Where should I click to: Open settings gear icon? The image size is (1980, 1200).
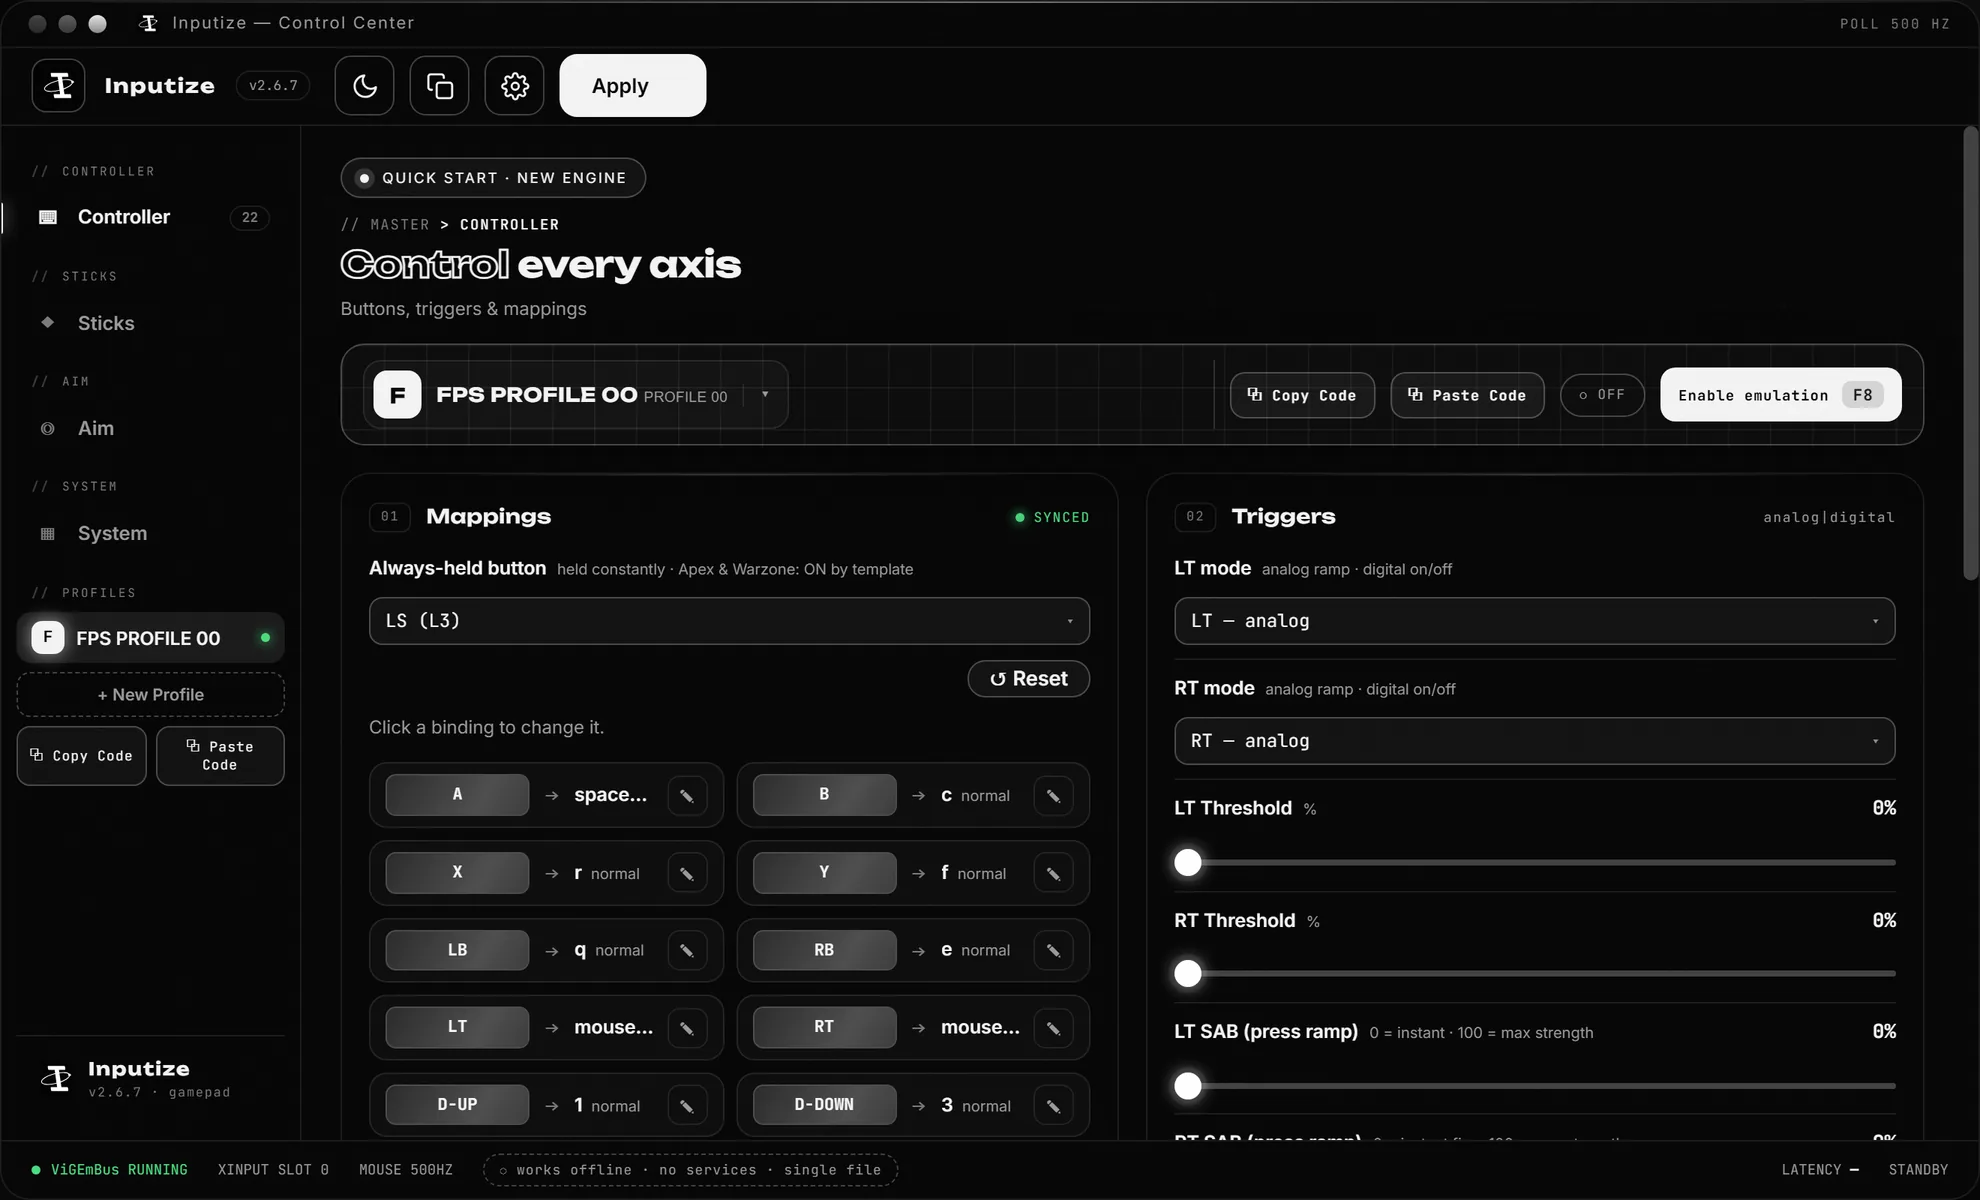(514, 86)
